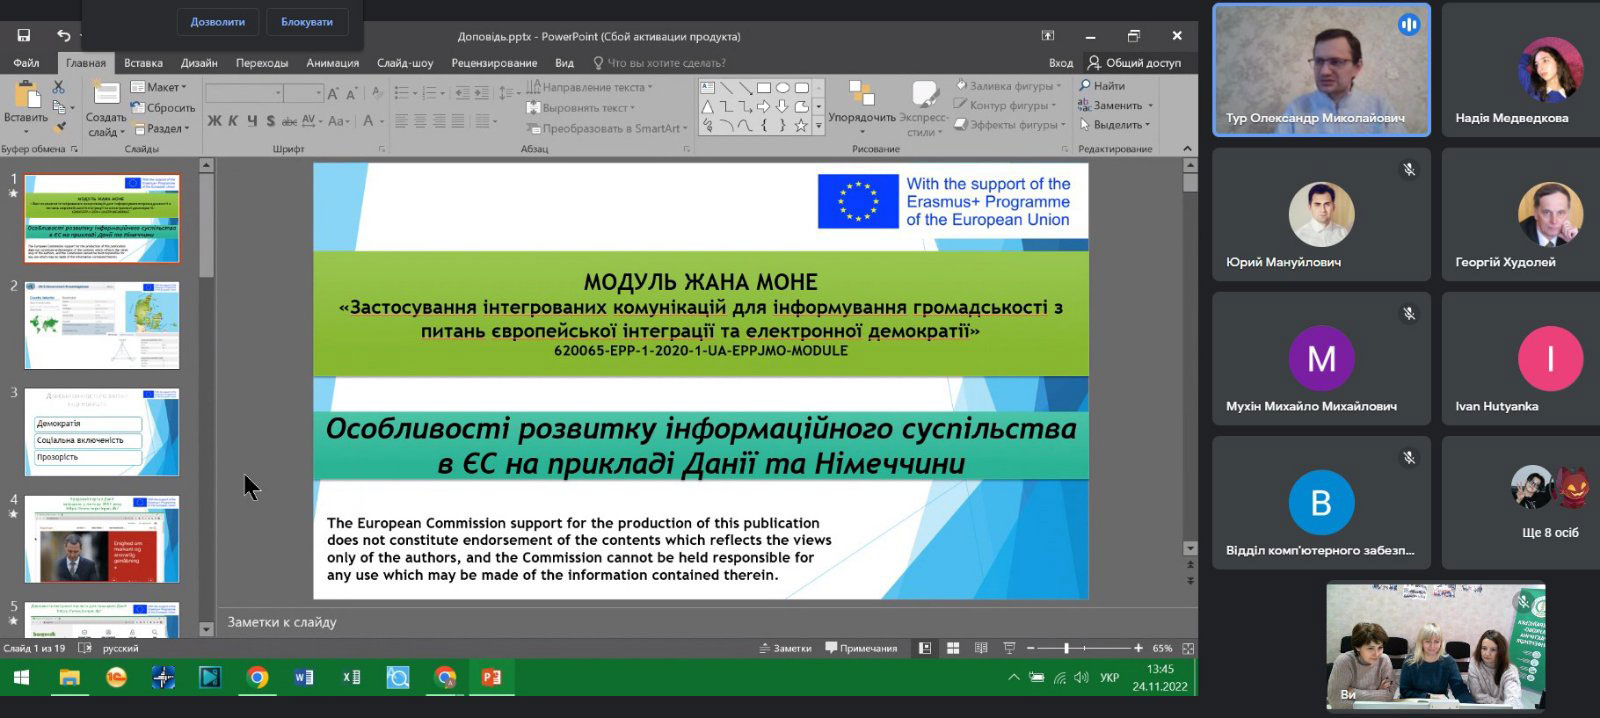Toggle bold Ж formatting
The width and height of the screenshot is (1600, 718).
click(214, 121)
